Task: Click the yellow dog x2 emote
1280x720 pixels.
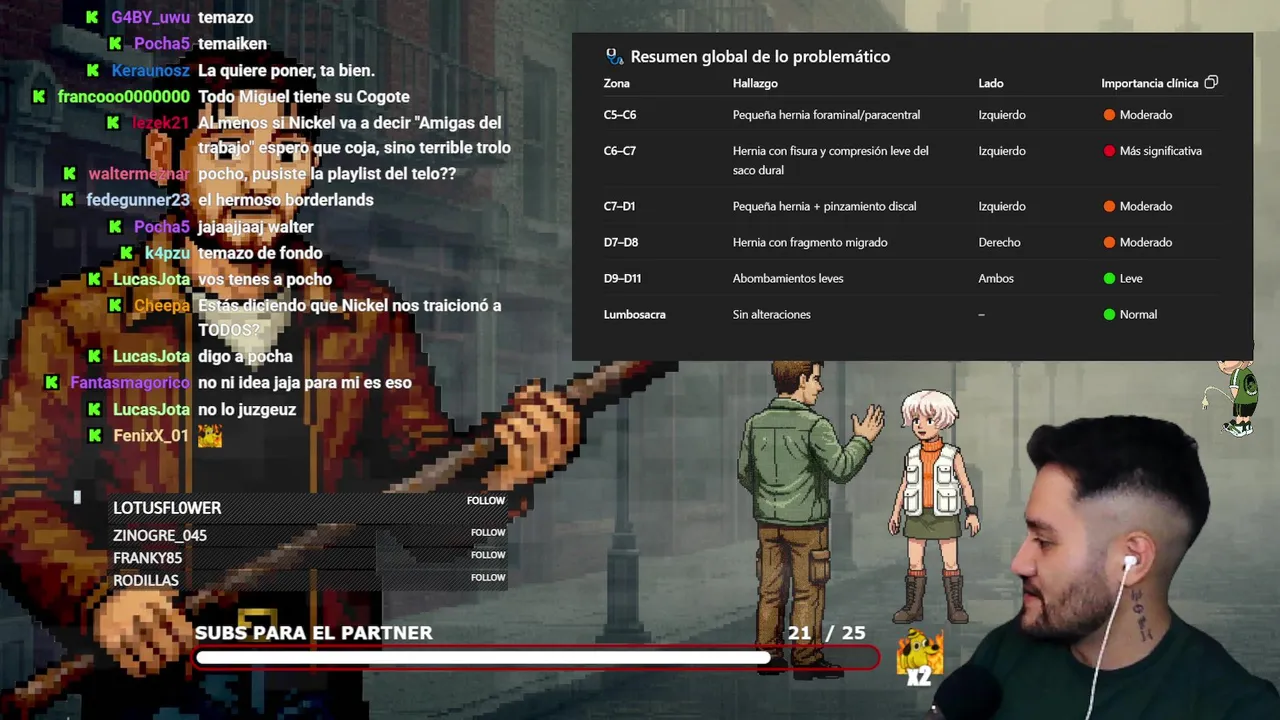Action: [919, 657]
